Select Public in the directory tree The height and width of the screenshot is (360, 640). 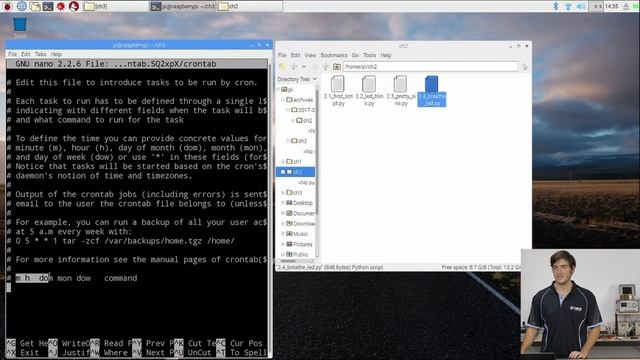[x=297, y=254]
